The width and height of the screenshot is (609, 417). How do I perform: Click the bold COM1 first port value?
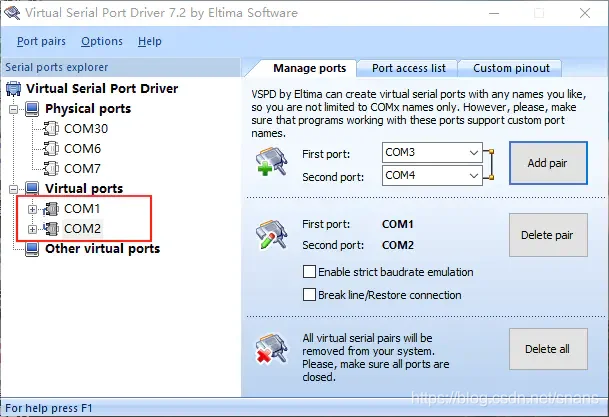pyautogui.click(x=398, y=224)
